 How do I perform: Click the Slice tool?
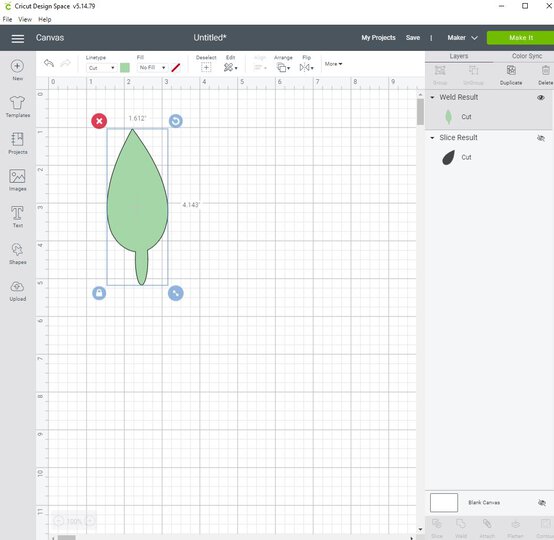tap(437, 528)
